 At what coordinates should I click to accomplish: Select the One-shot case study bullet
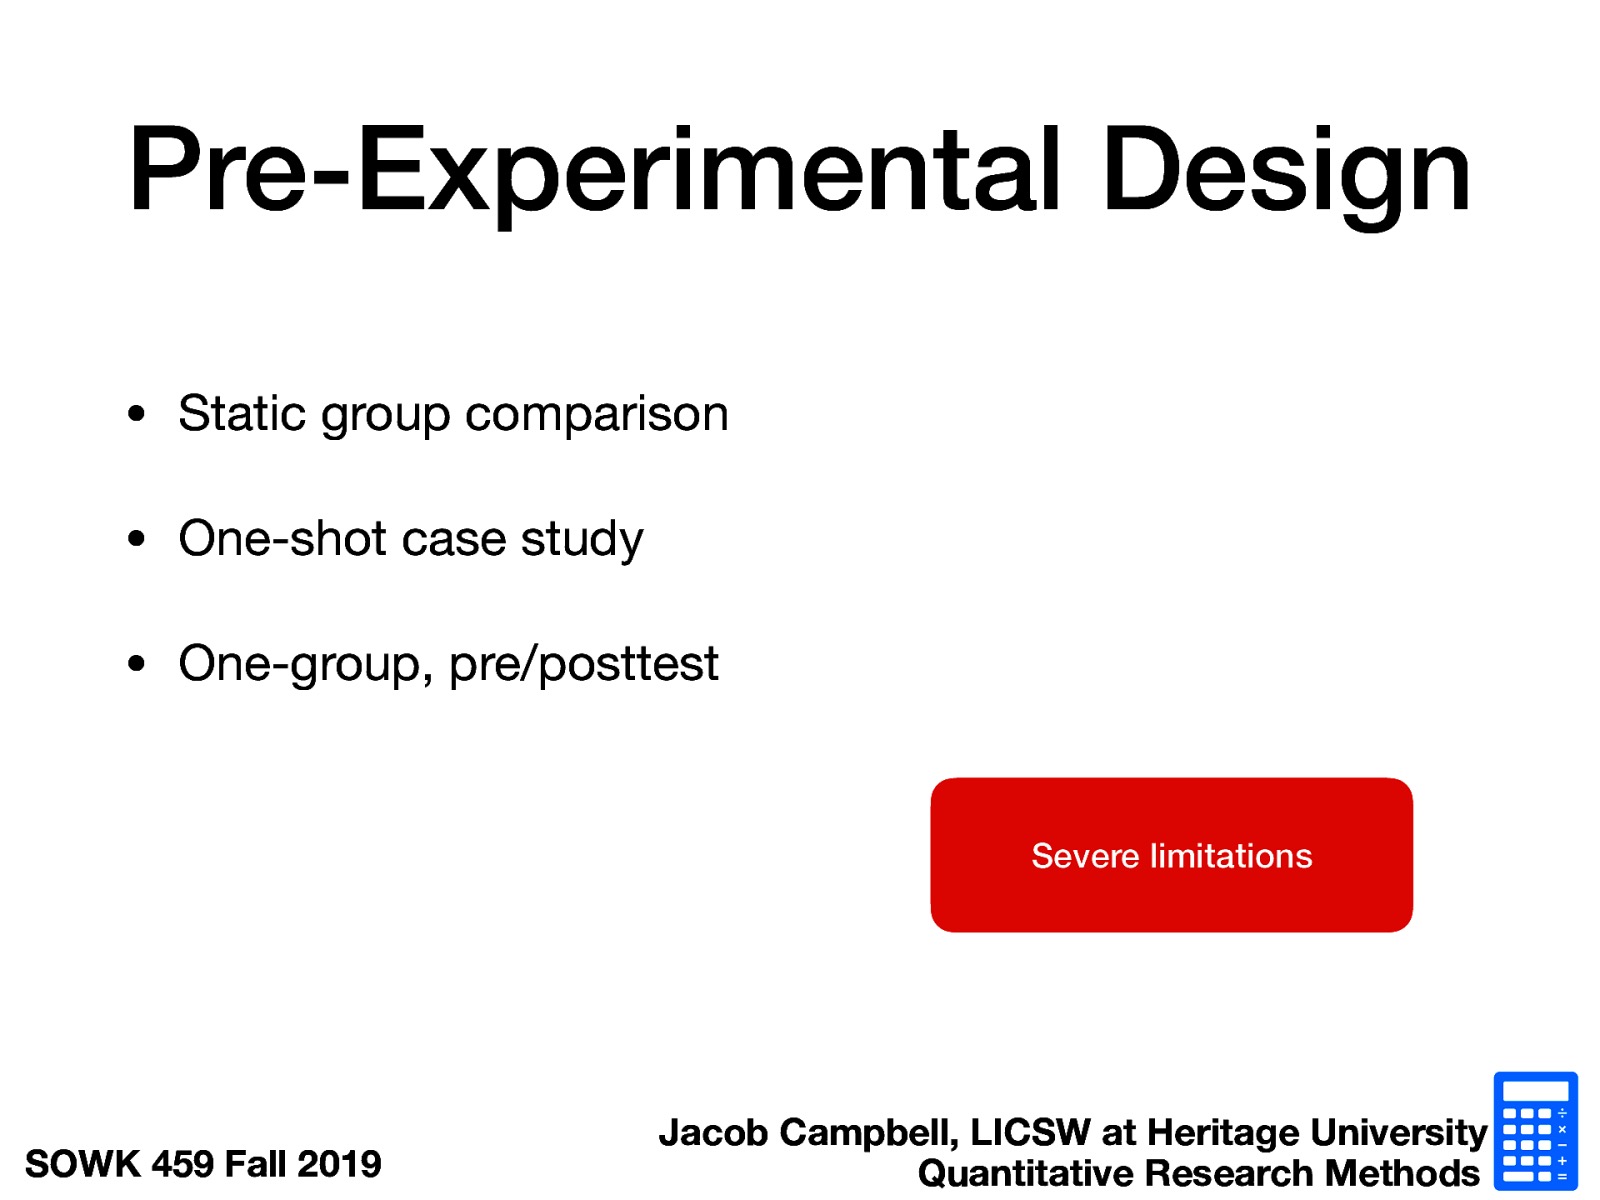[x=412, y=538]
